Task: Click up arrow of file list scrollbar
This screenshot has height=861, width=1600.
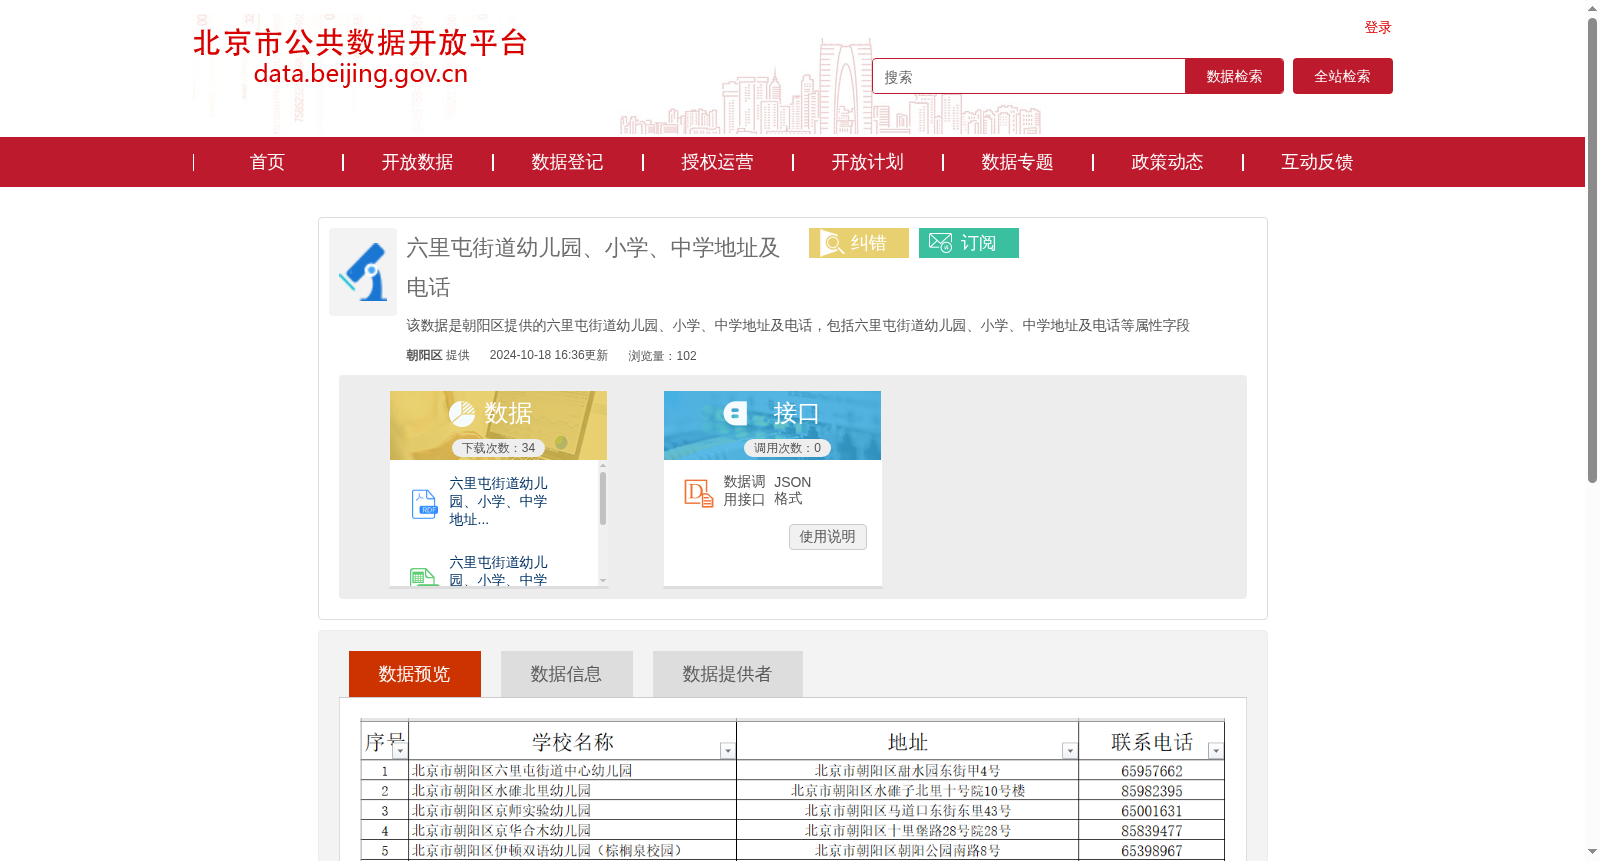Action: pos(603,466)
